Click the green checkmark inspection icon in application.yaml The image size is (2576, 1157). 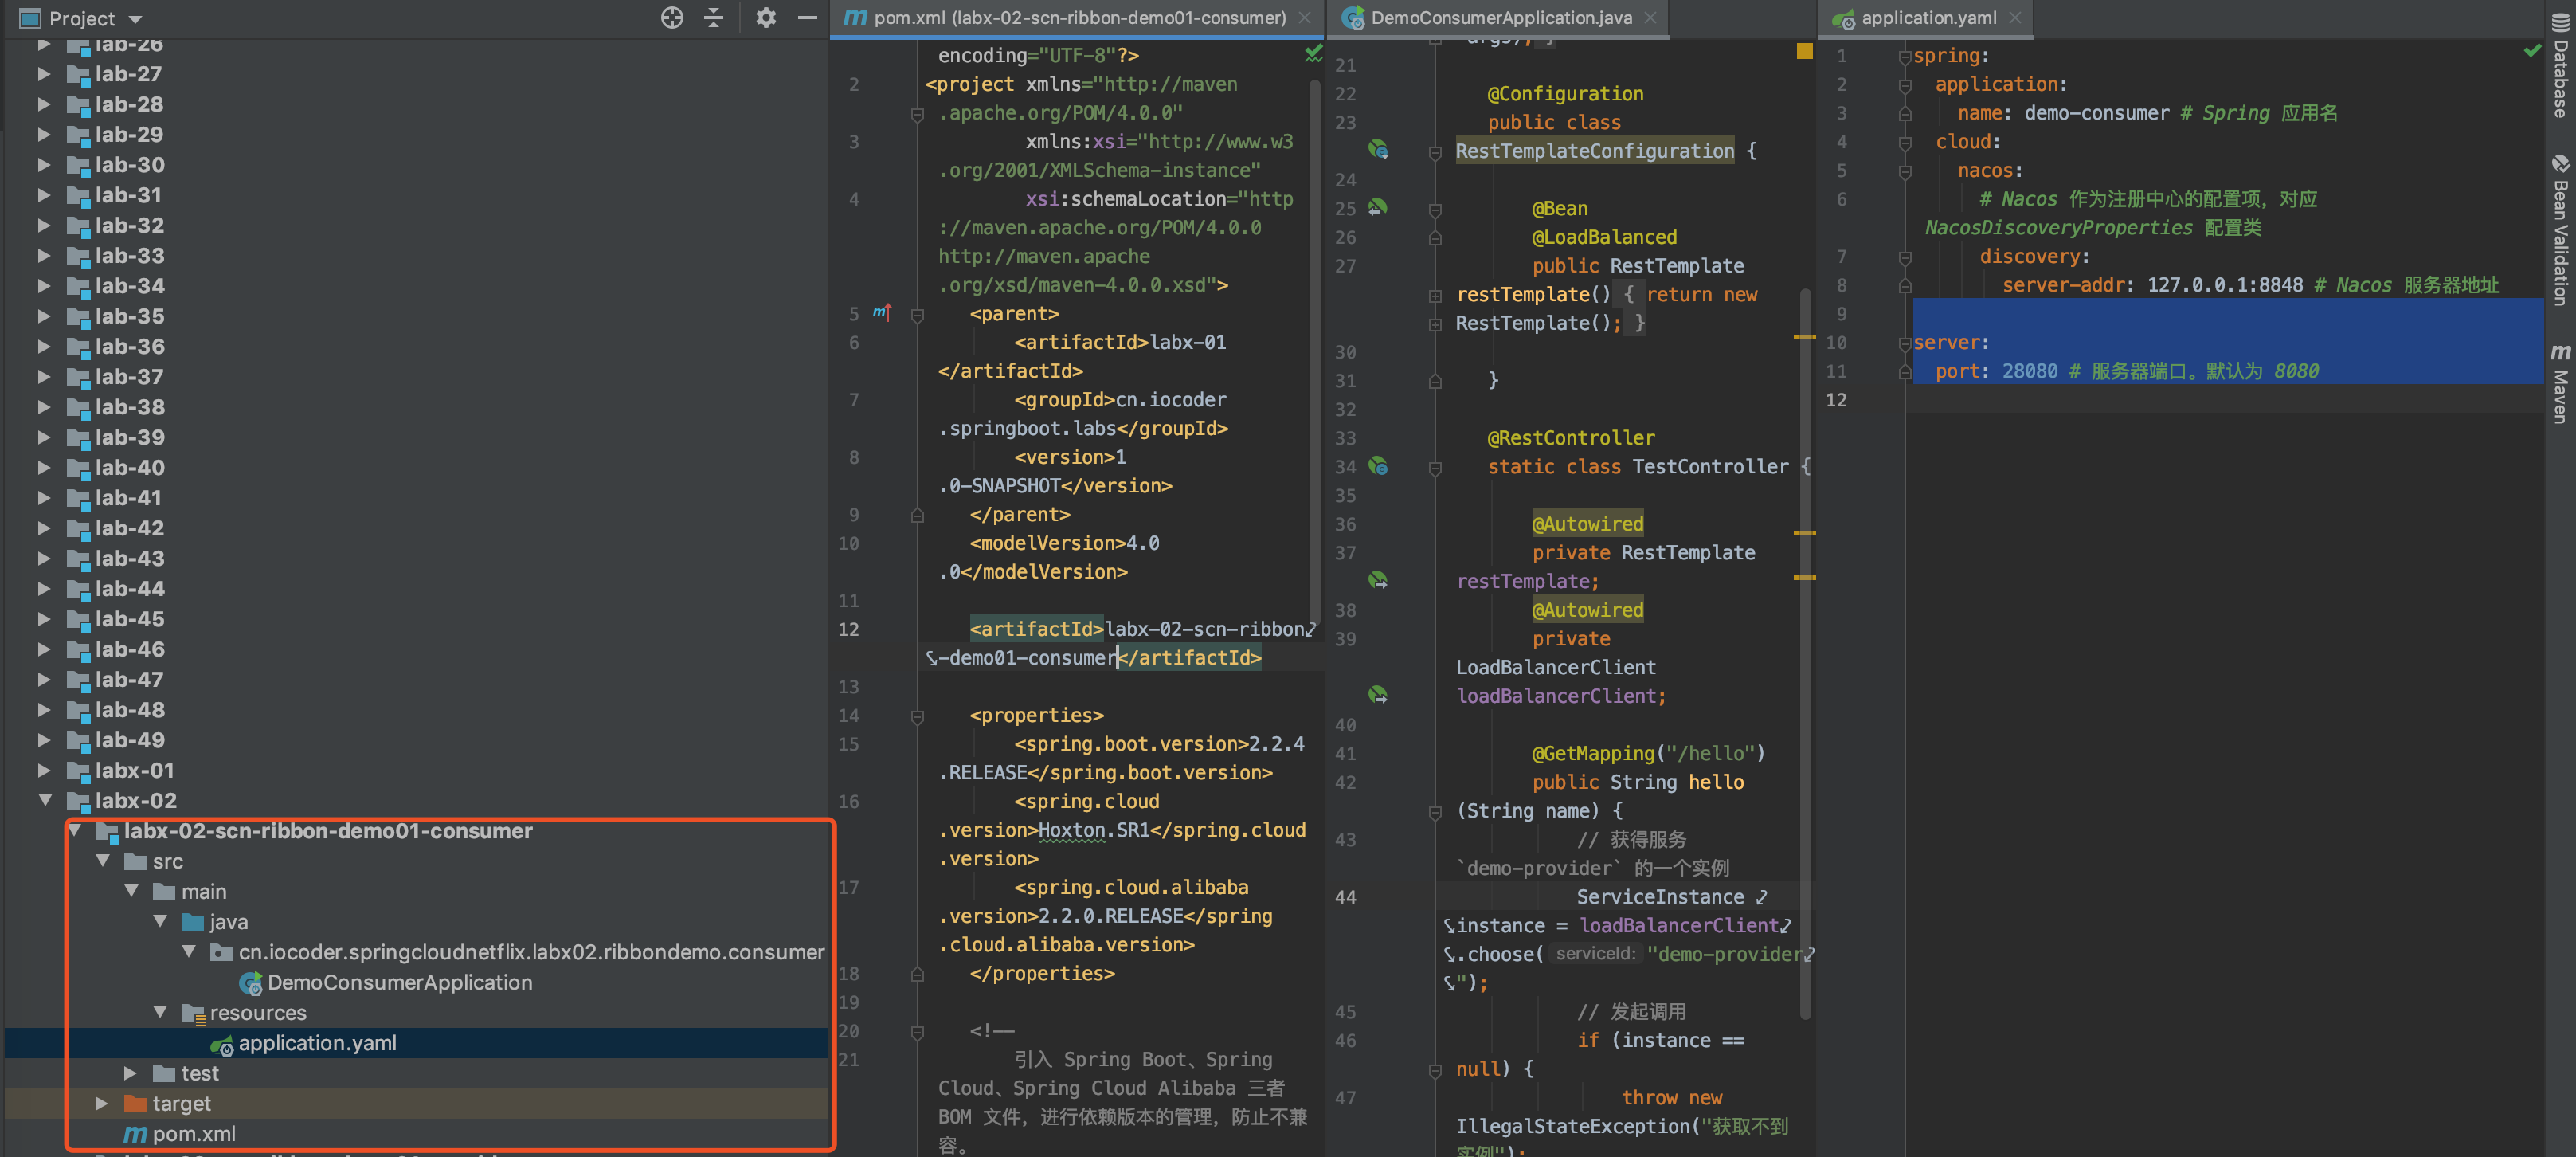(2532, 51)
